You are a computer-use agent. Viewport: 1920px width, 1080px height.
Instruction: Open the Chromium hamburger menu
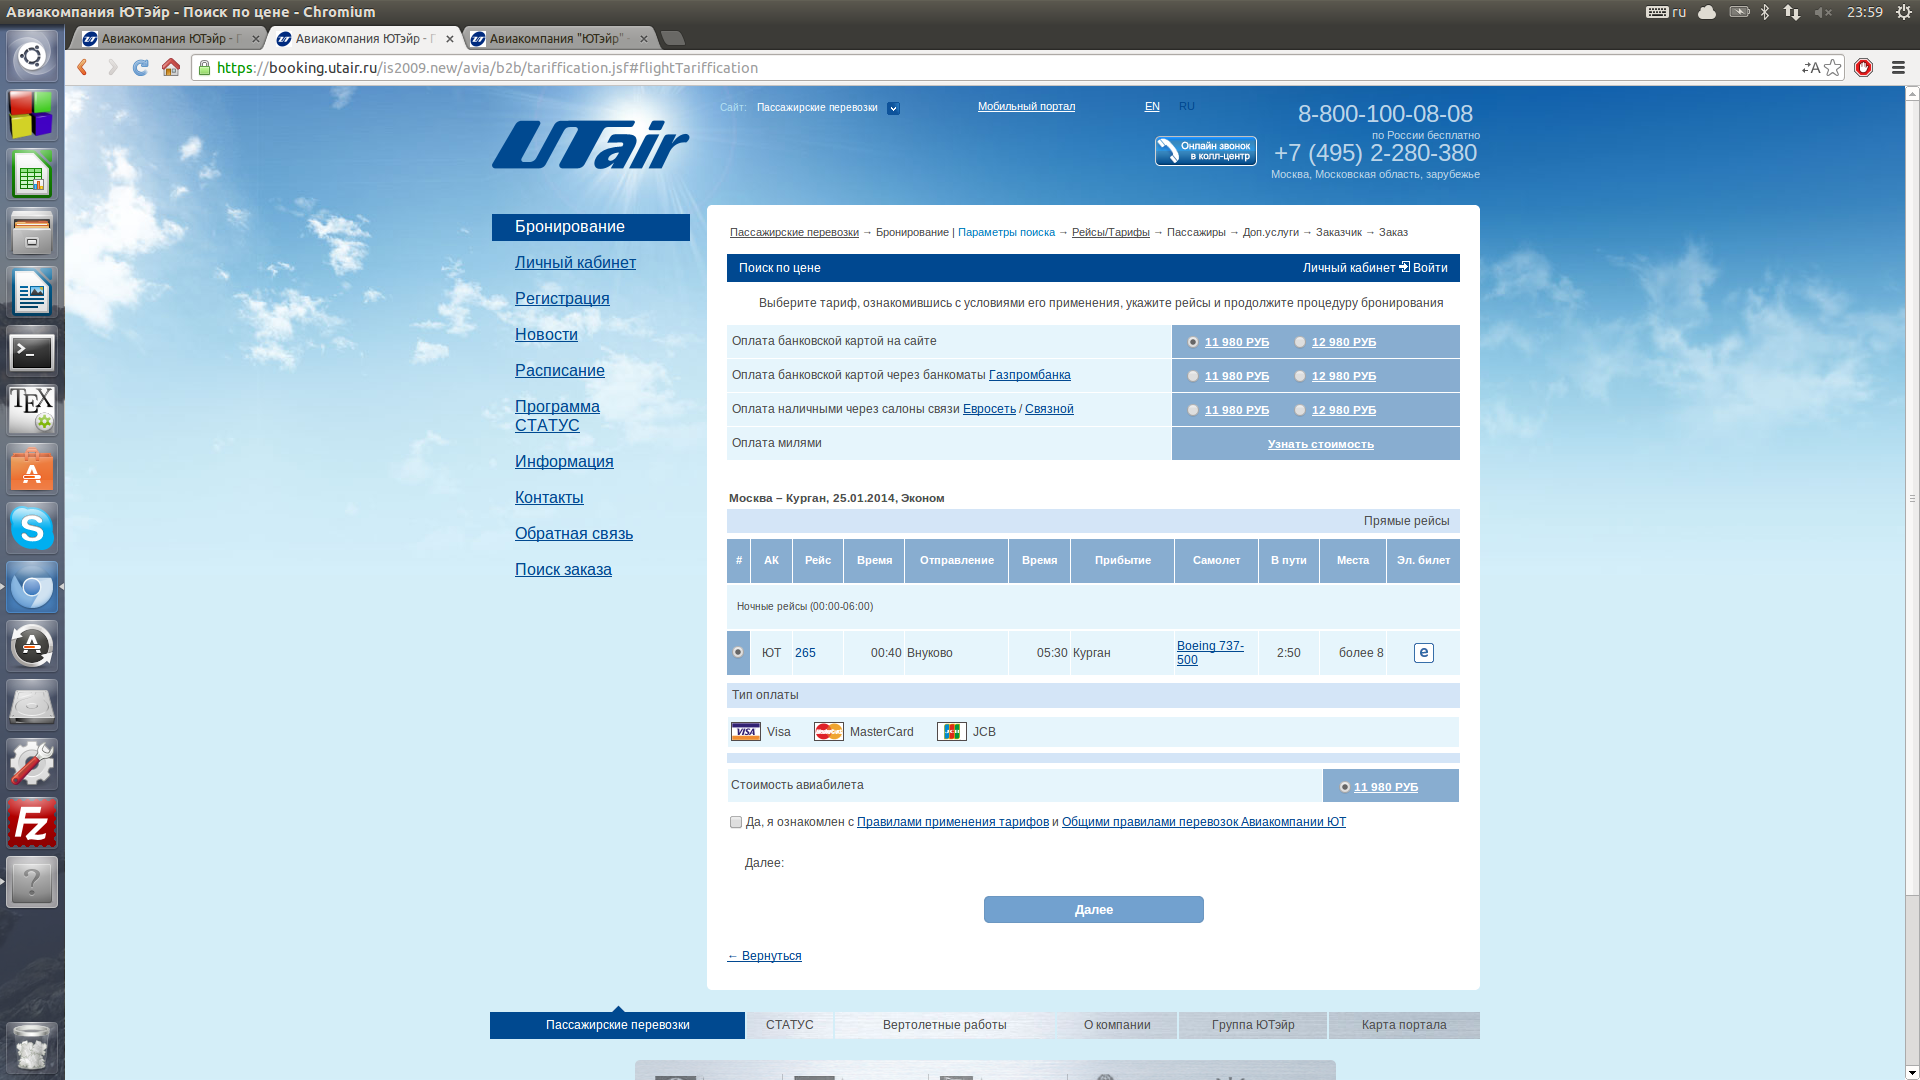coord(1898,68)
